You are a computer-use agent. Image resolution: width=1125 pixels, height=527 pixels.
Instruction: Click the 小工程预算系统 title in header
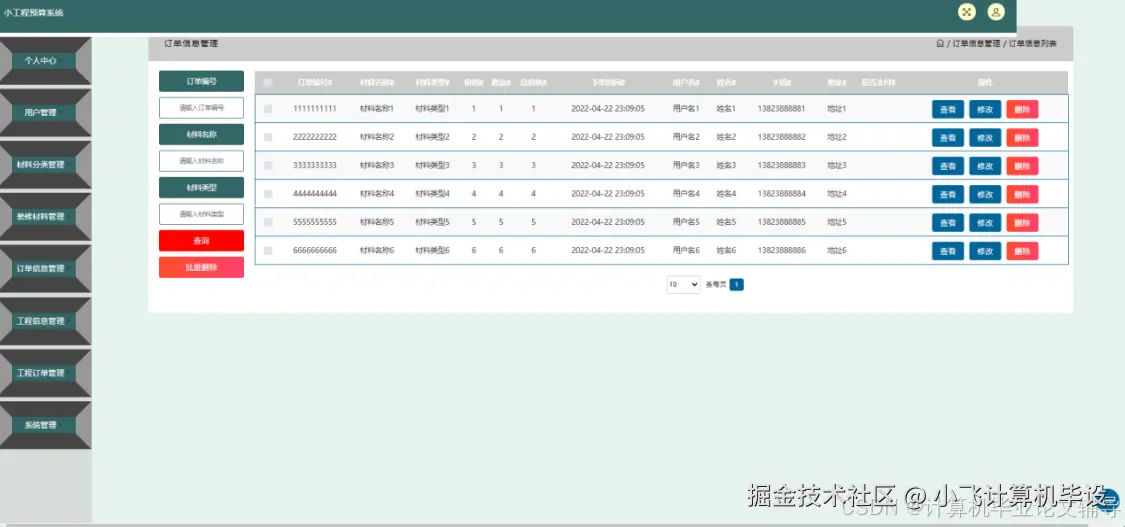[x=33, y=13]
